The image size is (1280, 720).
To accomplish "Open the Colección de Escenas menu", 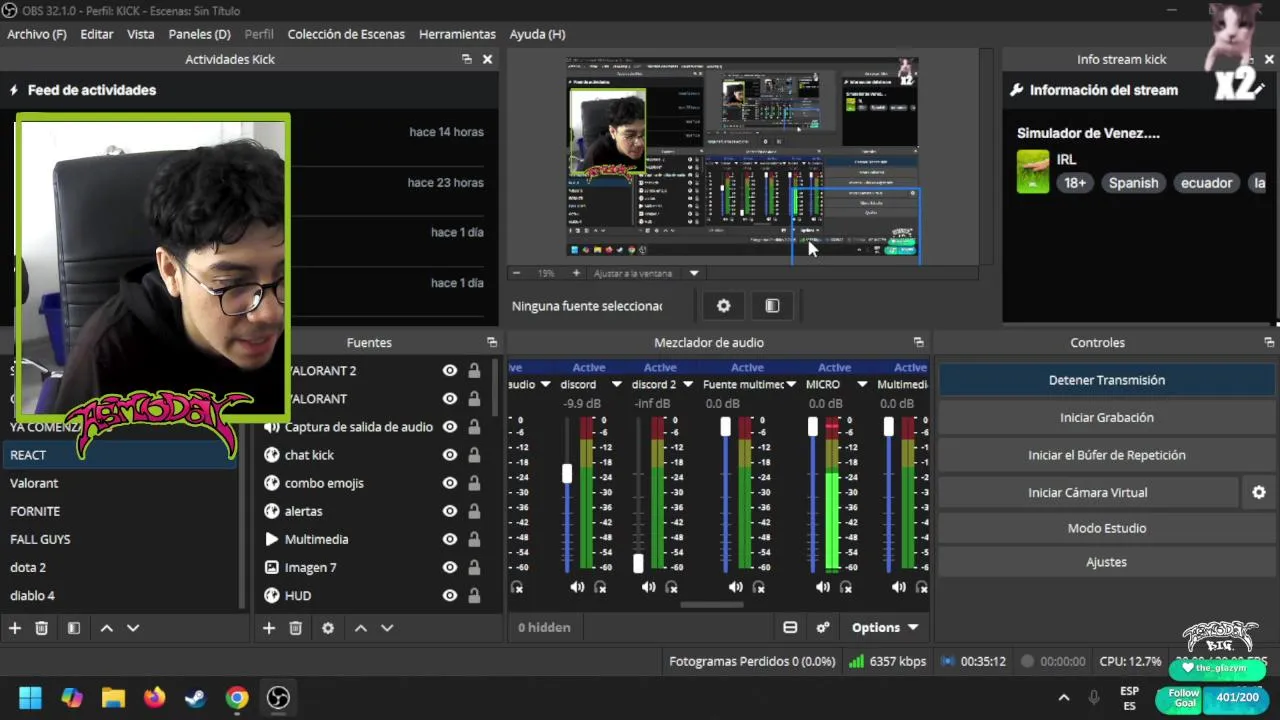I will coord(346,34).
